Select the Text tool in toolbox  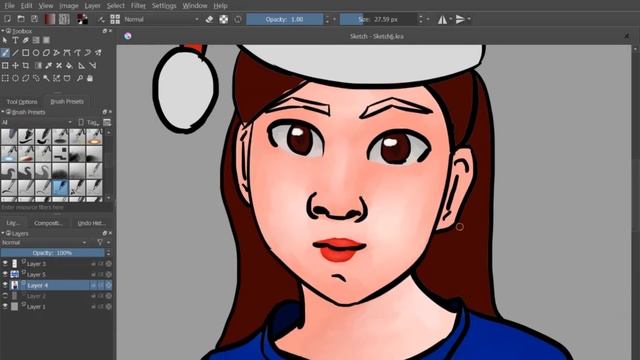15,40
